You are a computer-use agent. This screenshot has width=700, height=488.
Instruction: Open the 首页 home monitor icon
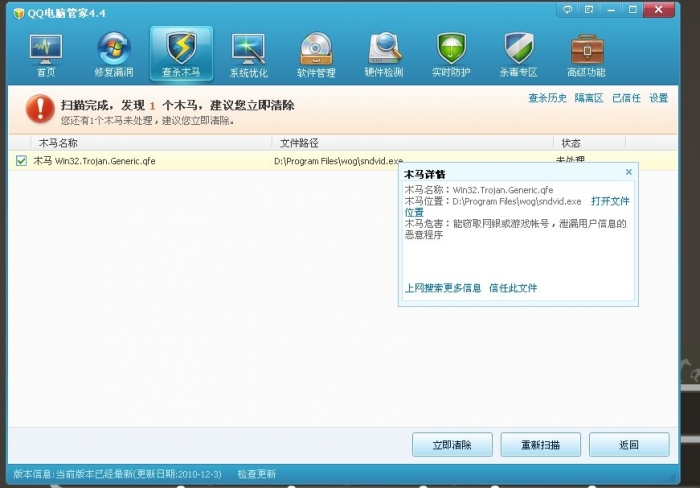click(x=46, y=54)
